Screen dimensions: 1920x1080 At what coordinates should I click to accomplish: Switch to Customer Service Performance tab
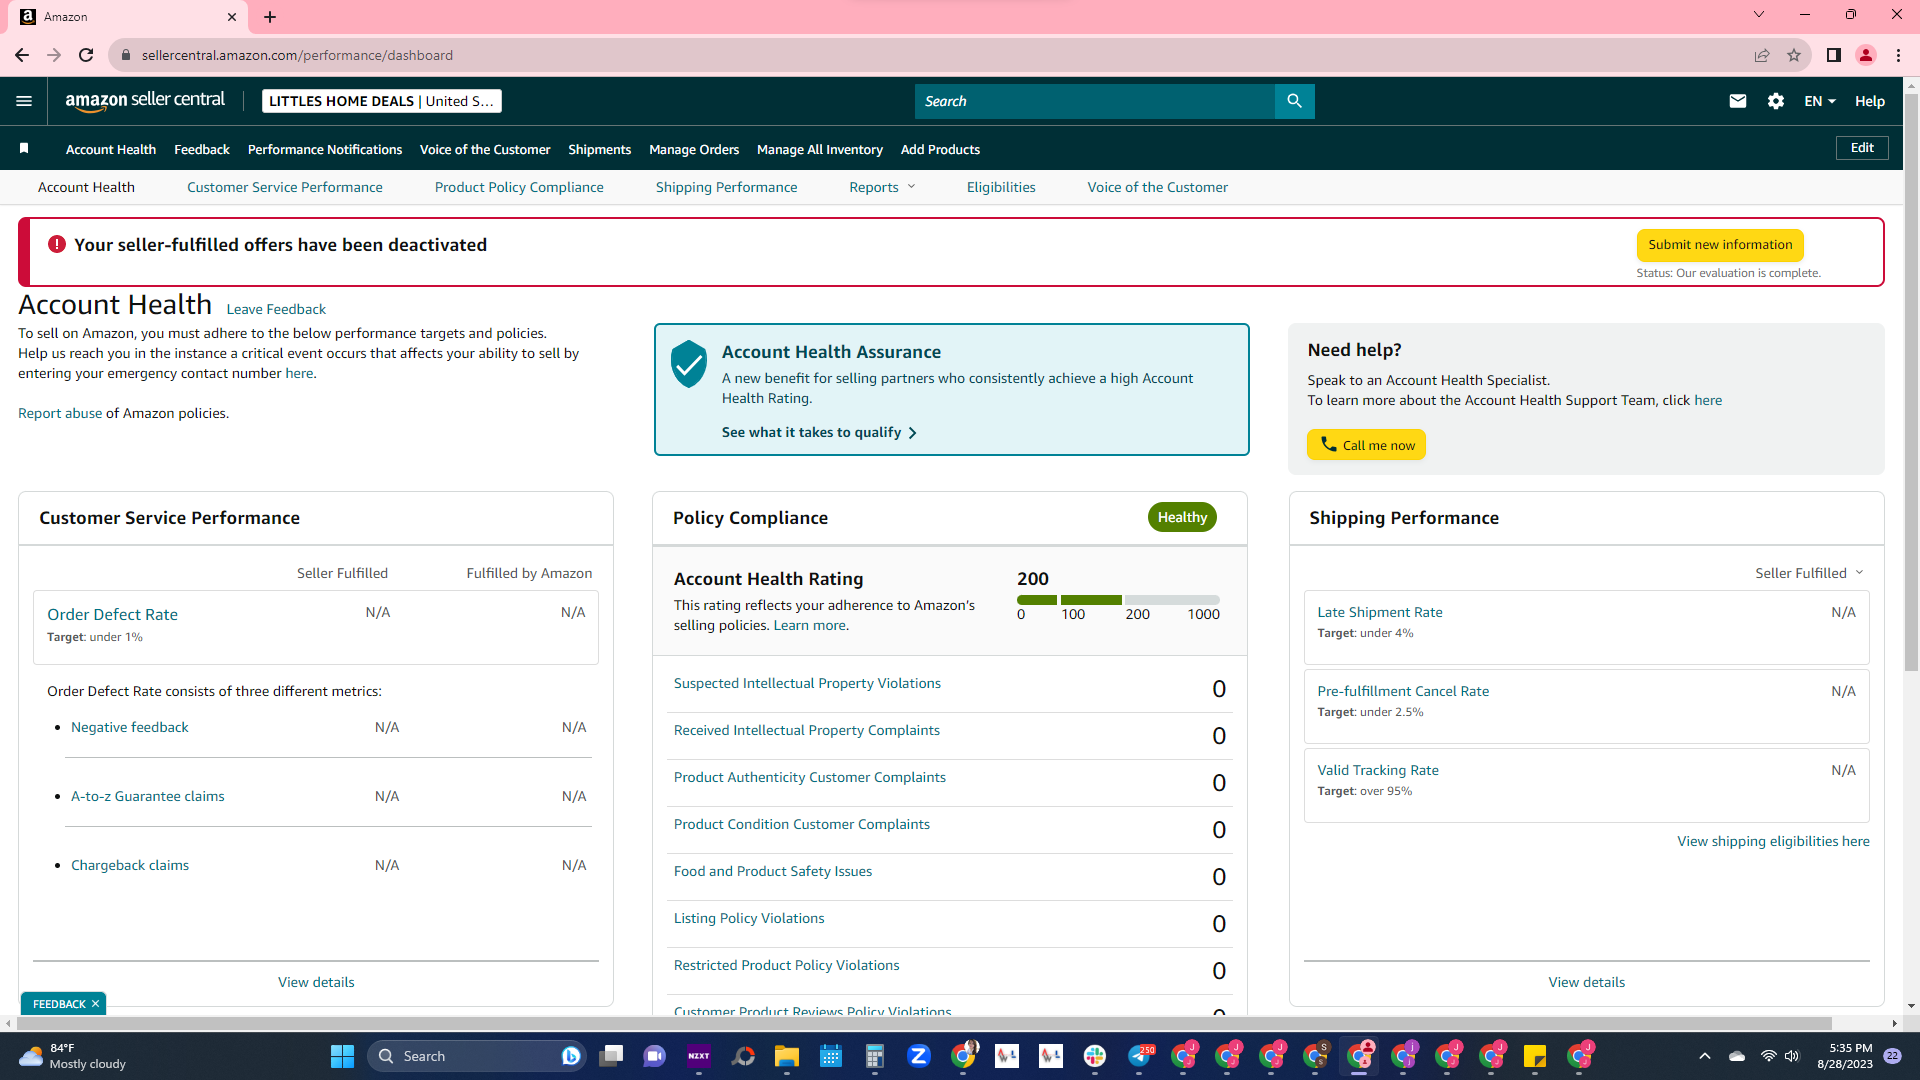pos(285,187)
